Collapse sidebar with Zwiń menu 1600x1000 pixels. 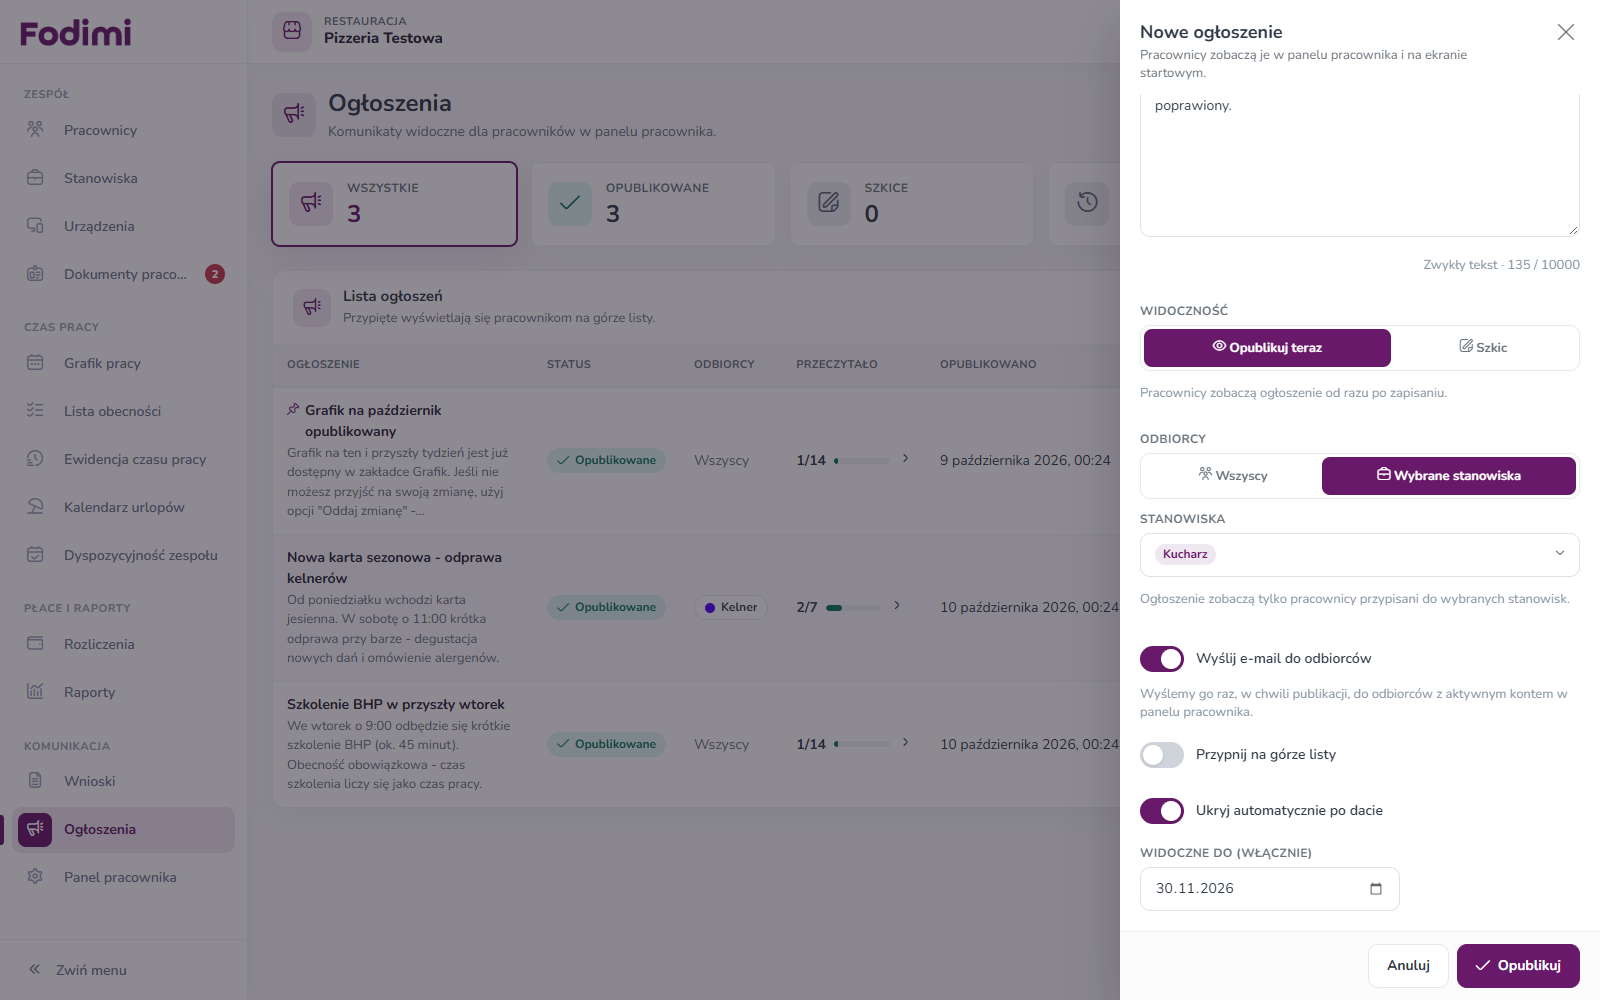[78, 970]
